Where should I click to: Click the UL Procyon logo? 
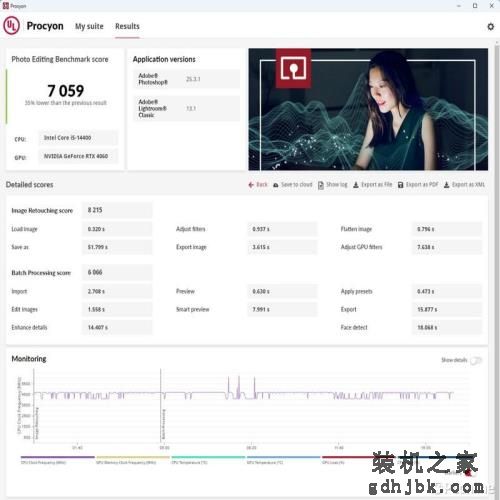[x=12, y=26]
